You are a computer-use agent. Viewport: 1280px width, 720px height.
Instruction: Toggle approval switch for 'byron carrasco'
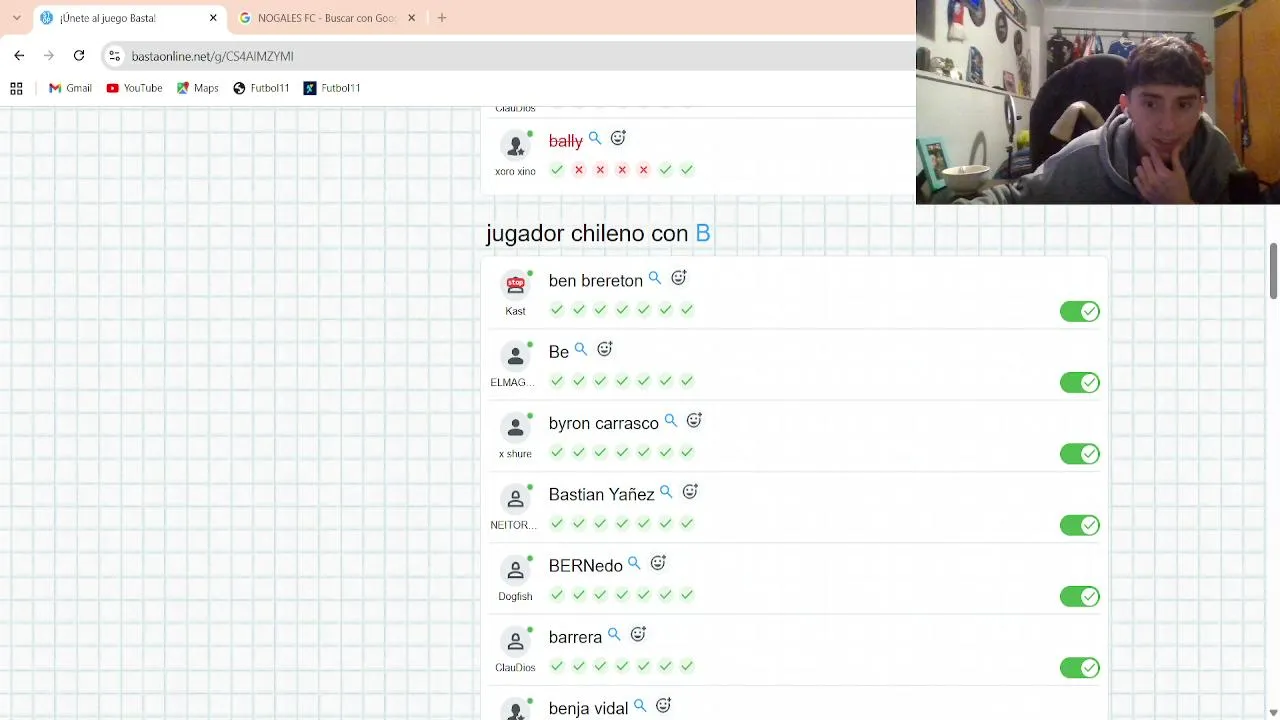(x=1080, y=454)
